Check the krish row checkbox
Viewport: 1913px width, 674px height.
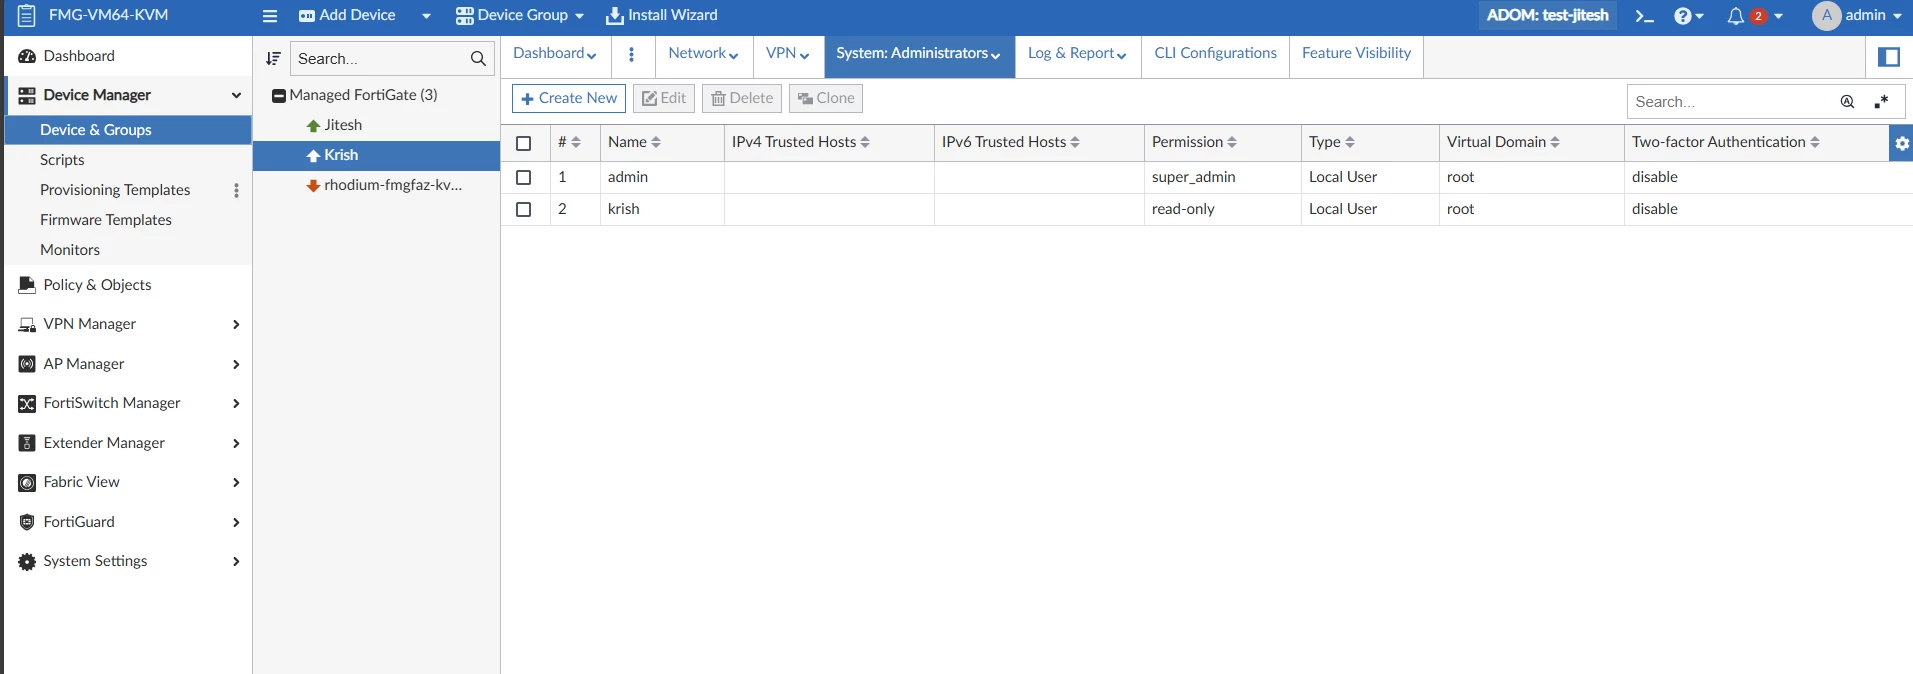523,209
